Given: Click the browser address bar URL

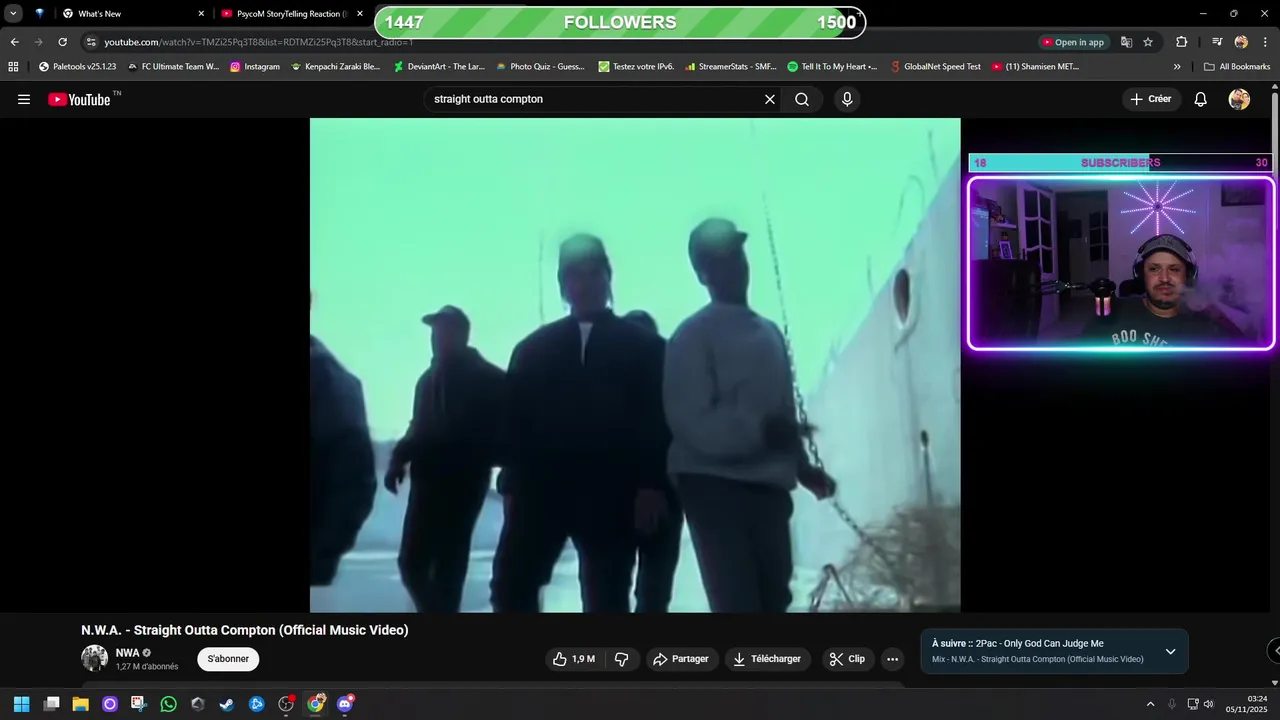Looking at the screenshot, I should point(258,42).
